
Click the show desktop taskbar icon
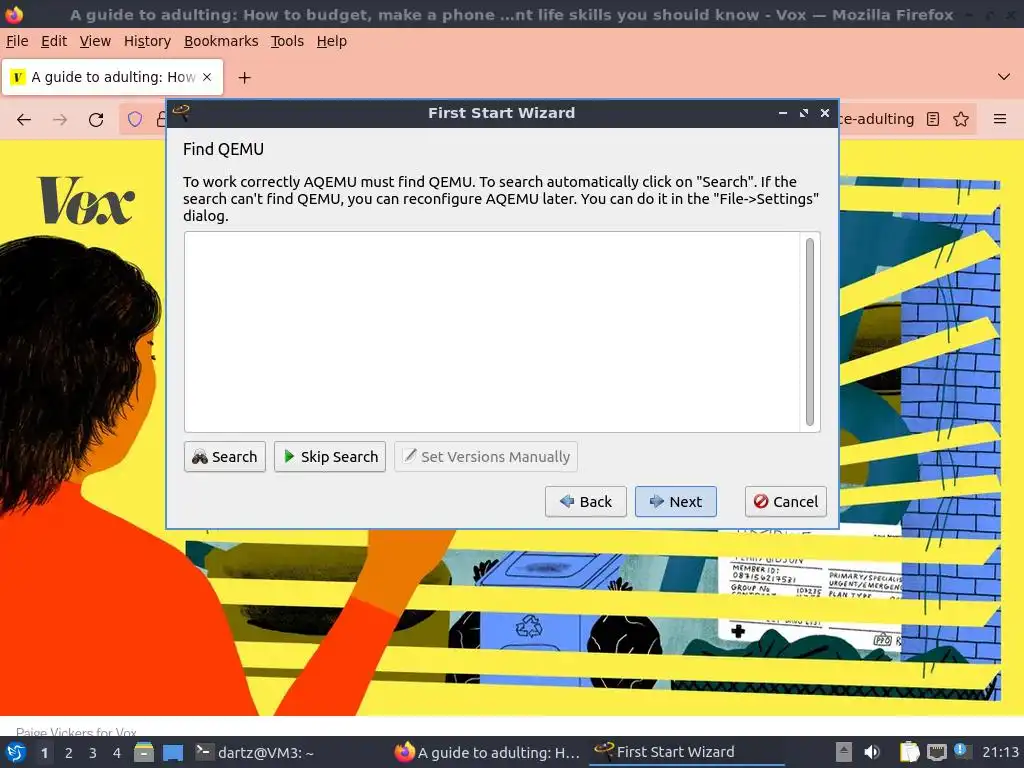[x=173, y=752]
